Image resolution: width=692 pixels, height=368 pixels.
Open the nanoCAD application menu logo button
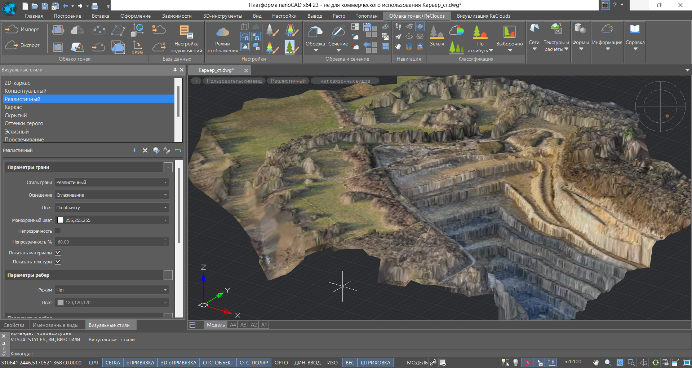click(9, 8)
